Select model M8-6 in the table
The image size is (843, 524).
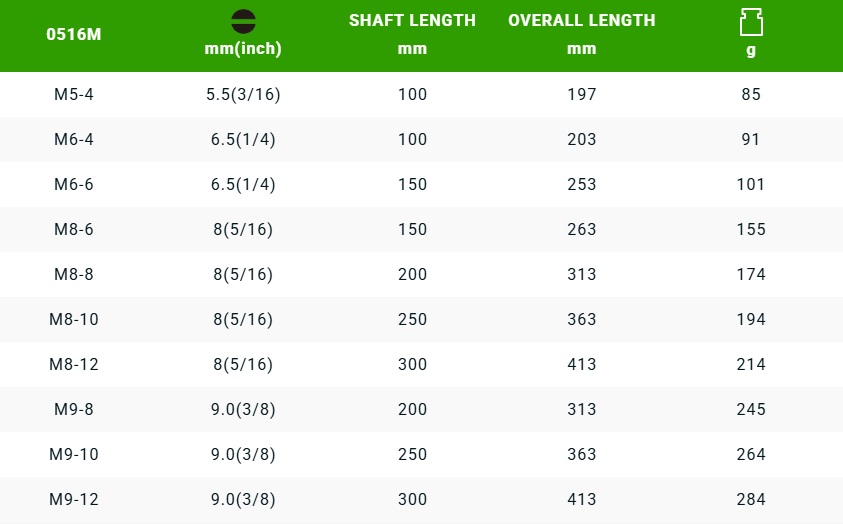[74, 230]
